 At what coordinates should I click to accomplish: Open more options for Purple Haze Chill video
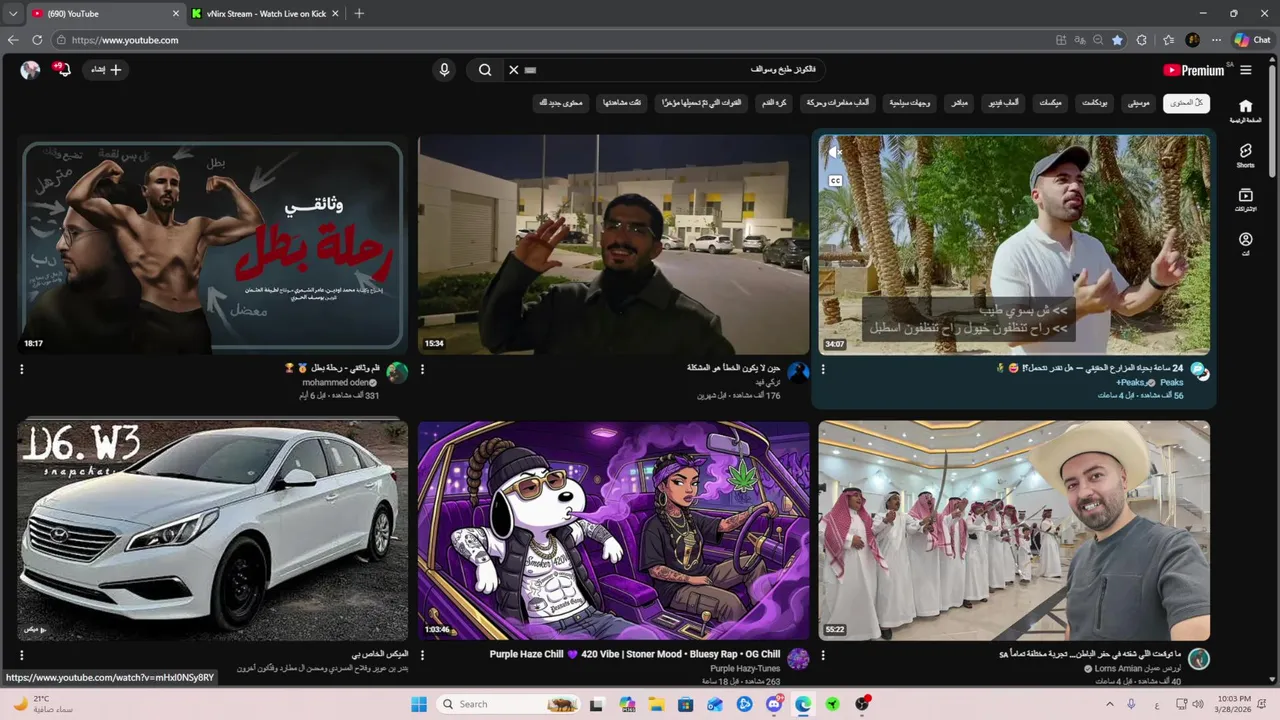tap(422, 655)
